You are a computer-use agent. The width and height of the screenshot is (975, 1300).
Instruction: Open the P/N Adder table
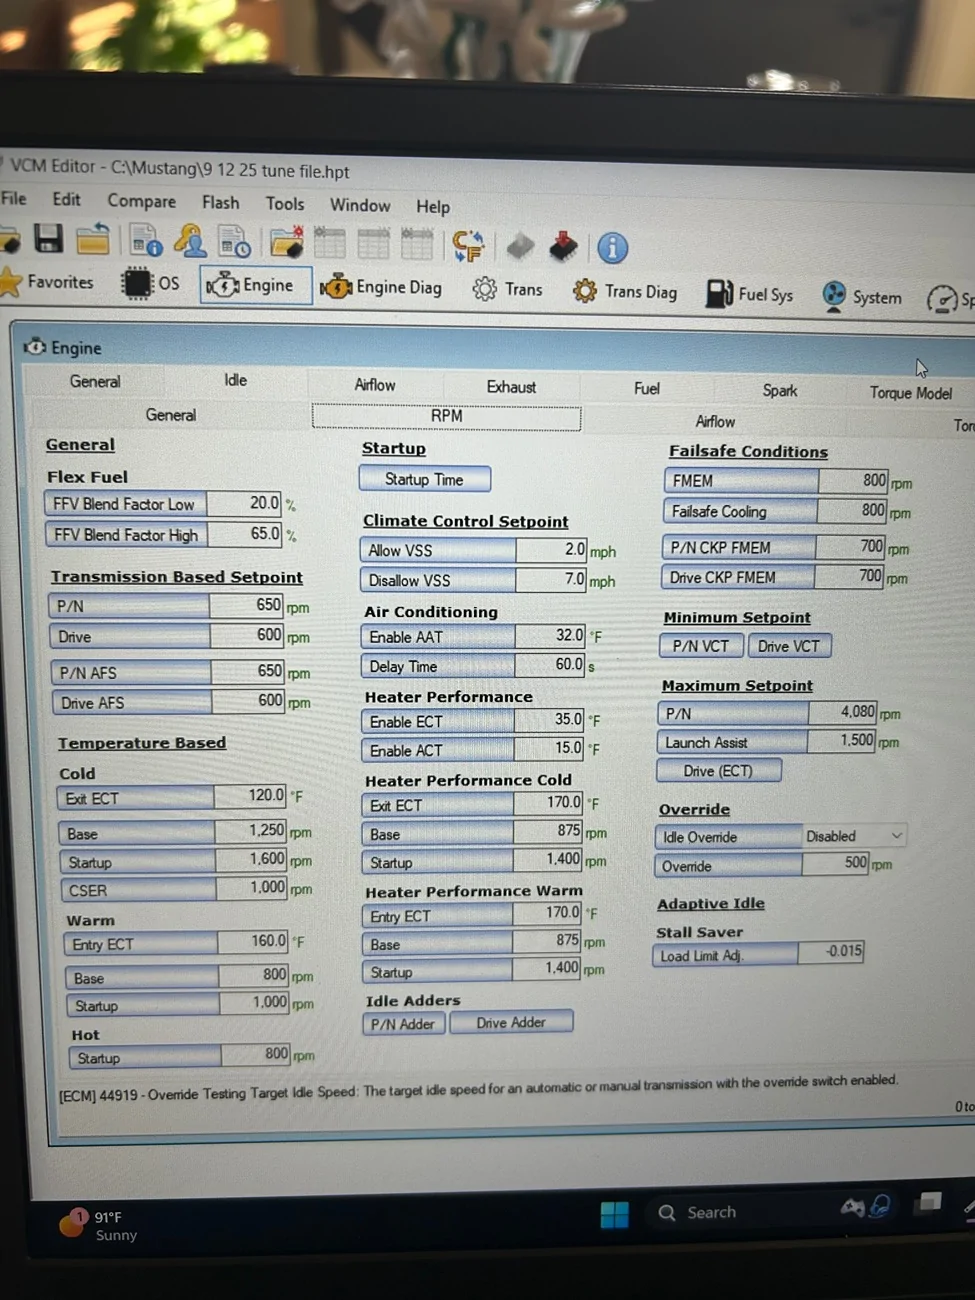403,1024
